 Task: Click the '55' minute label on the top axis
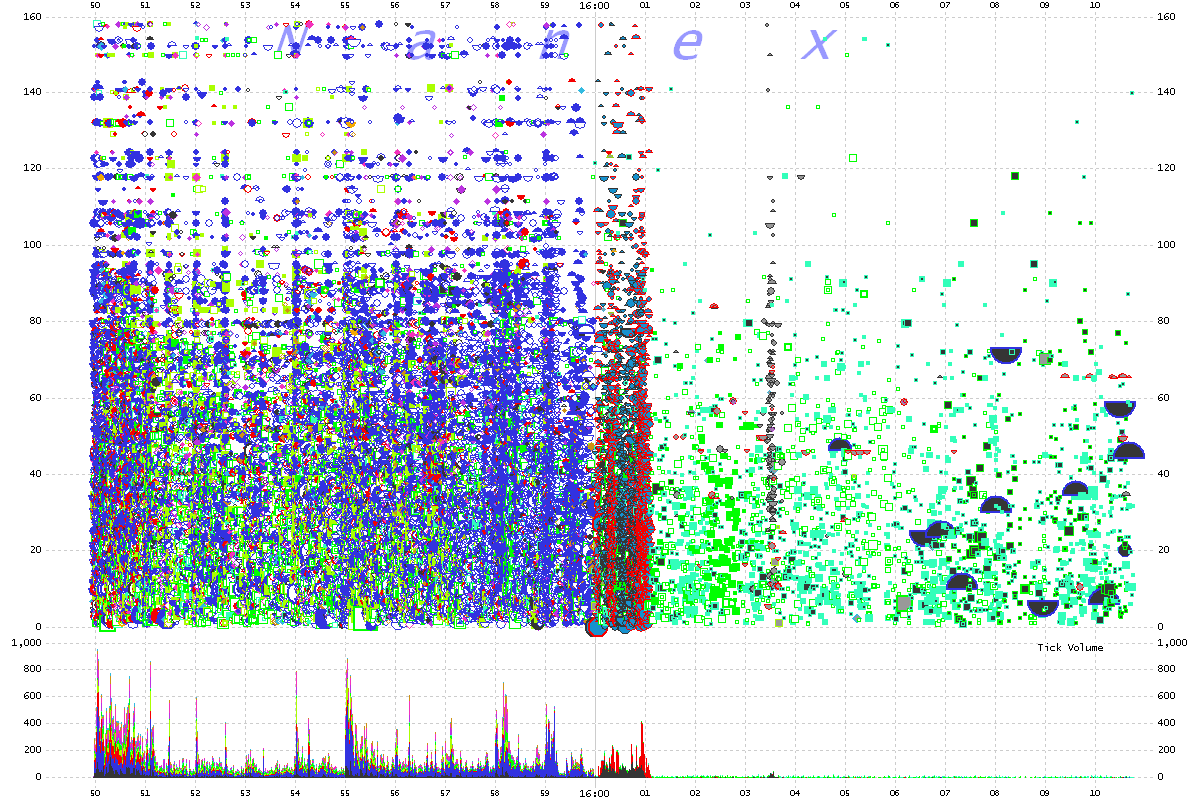point(345,5)
